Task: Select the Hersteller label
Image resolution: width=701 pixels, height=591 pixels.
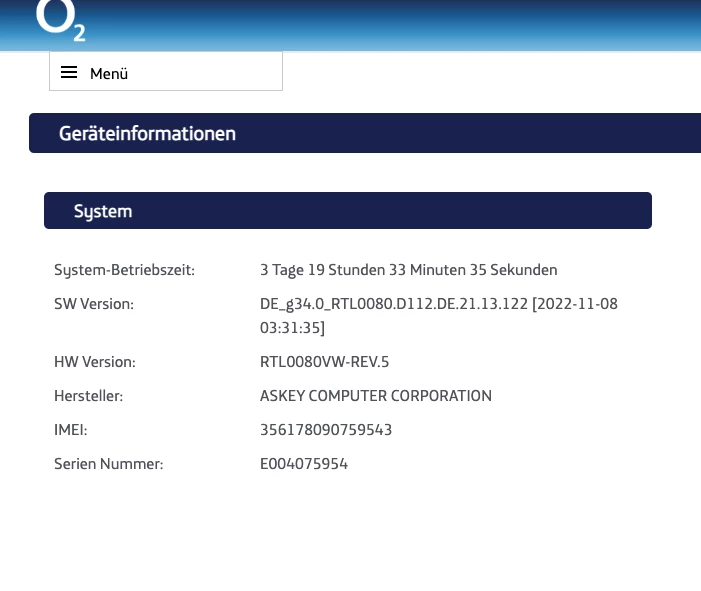Action: tap(89, 396)
